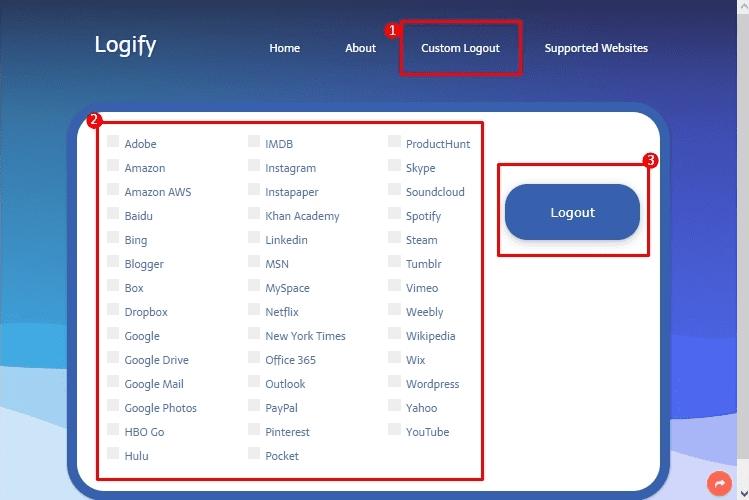Enable the Spotify checkbox
The height and width of the screenshot is (500, 749).
pyautogui.click(x=395, y=213)
